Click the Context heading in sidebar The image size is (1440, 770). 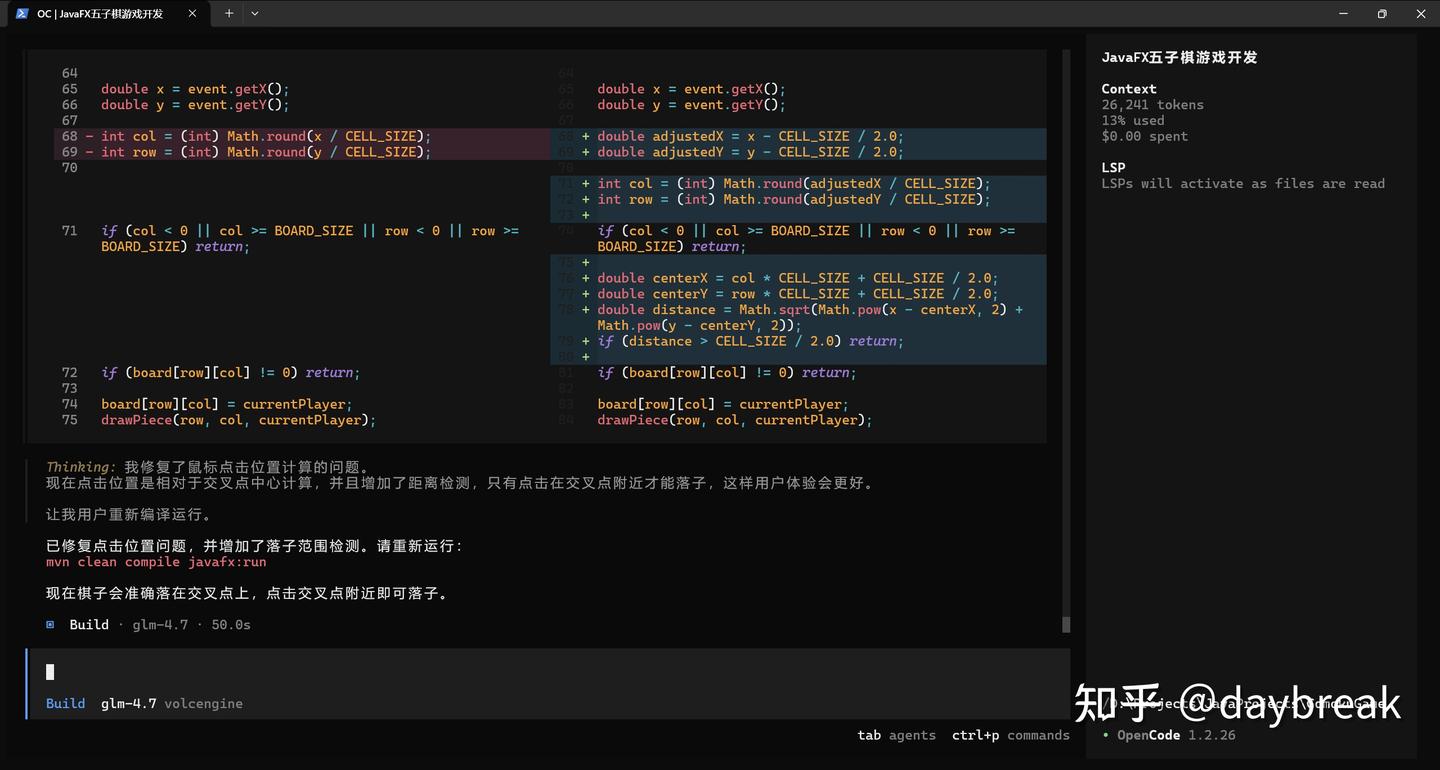coord(1129,89)
